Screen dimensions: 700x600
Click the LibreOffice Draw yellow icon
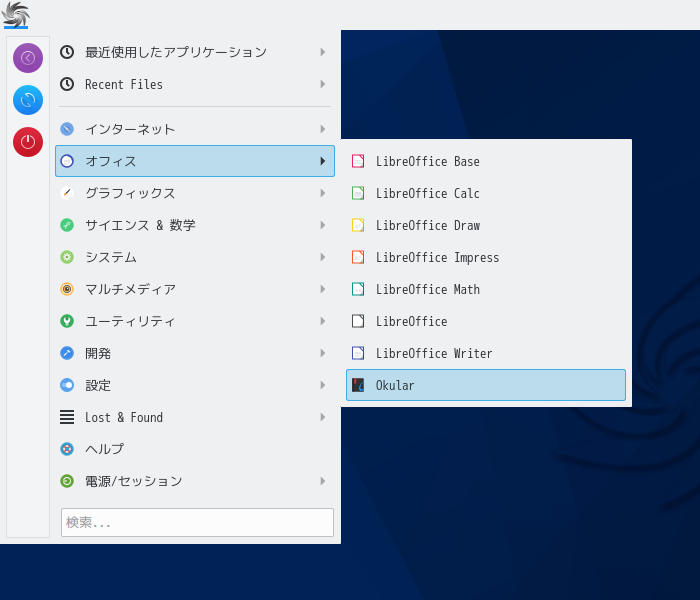tap(358, 225)
